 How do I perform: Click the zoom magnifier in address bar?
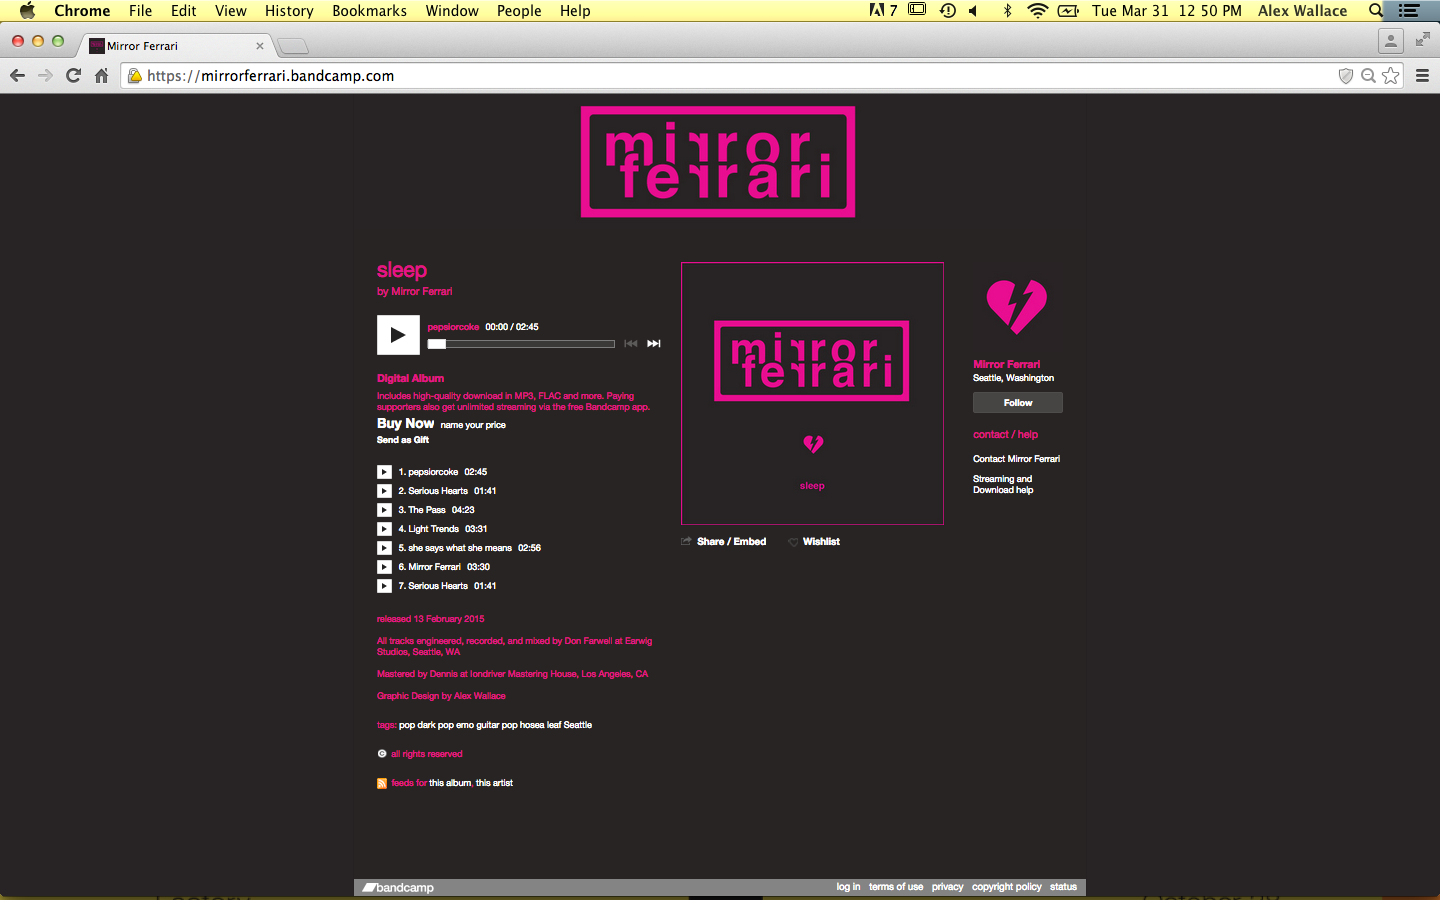click(1368, 75)
